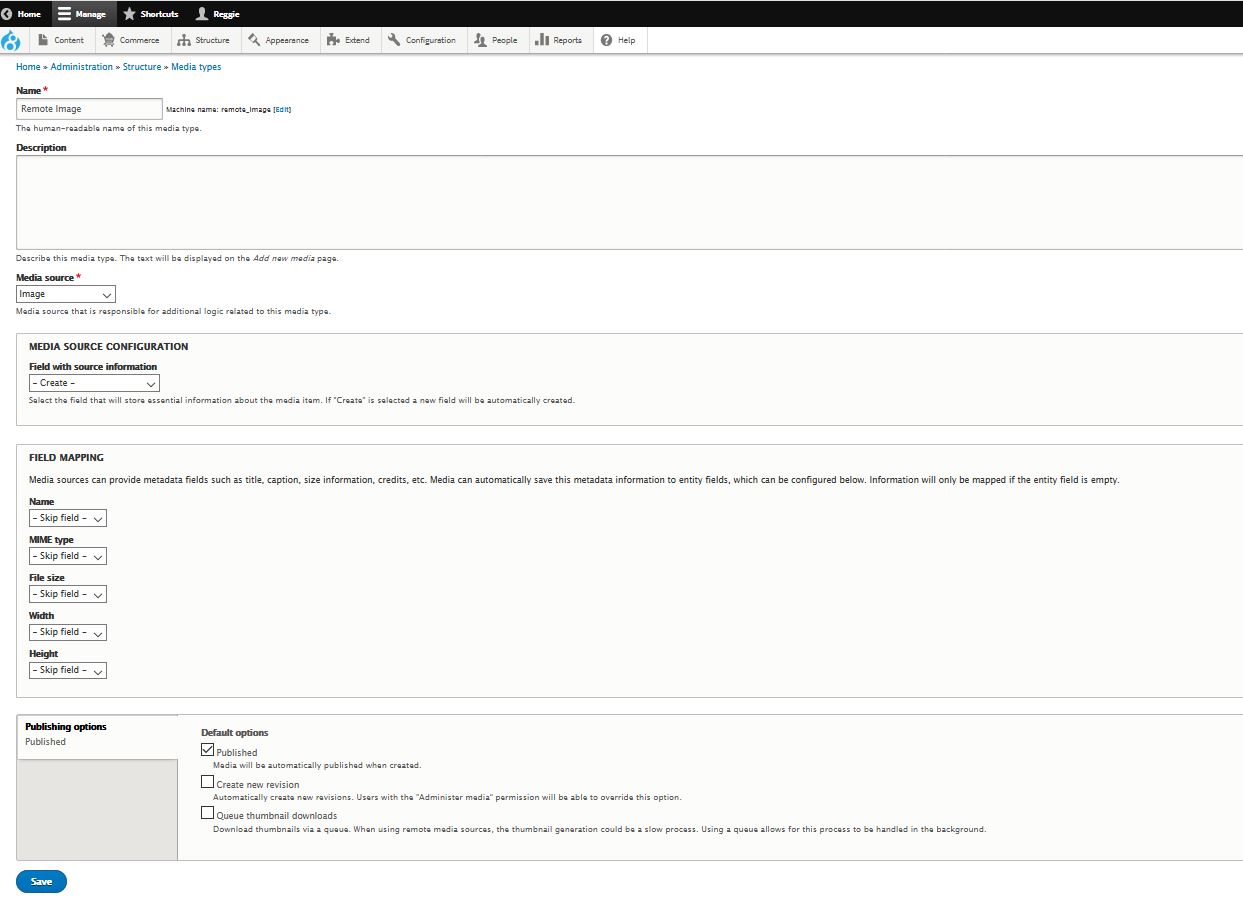Open the Media source dropdown
The height and width of the screenshot is (905, 1243).
(x=65, y=293)
